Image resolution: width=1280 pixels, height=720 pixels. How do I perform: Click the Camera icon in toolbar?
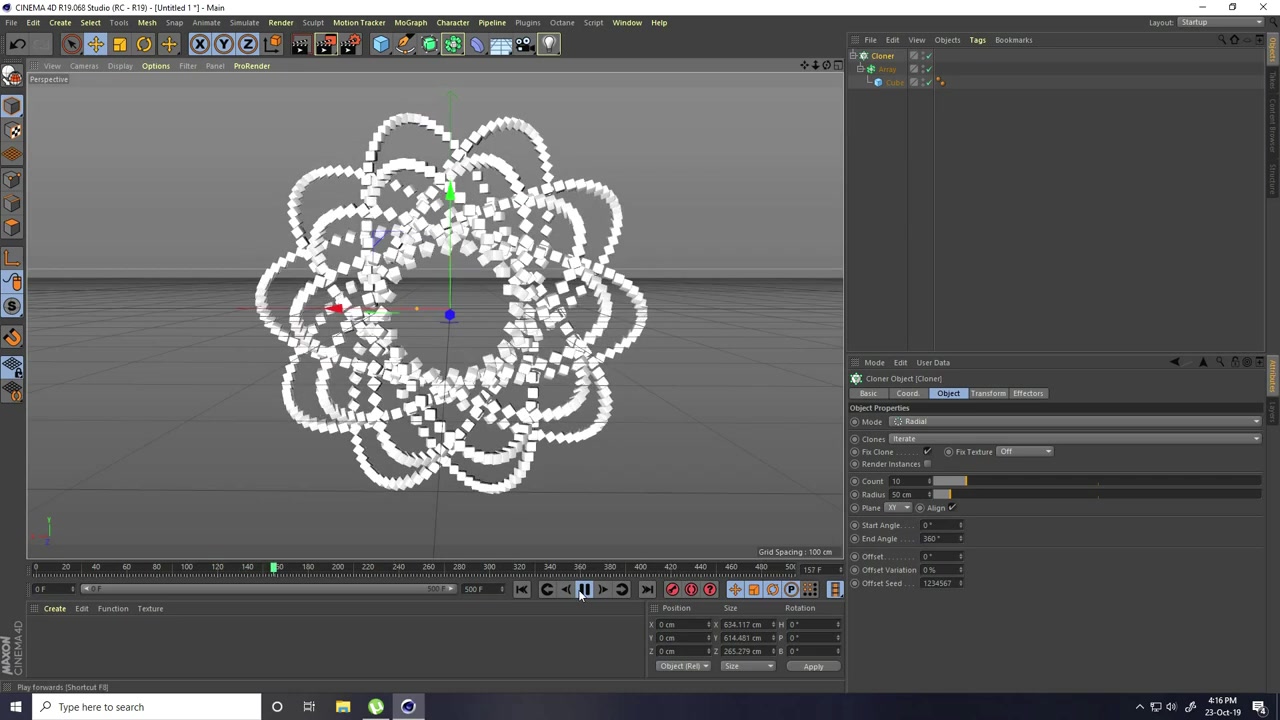pyautogui.click(x=525, y=44)
